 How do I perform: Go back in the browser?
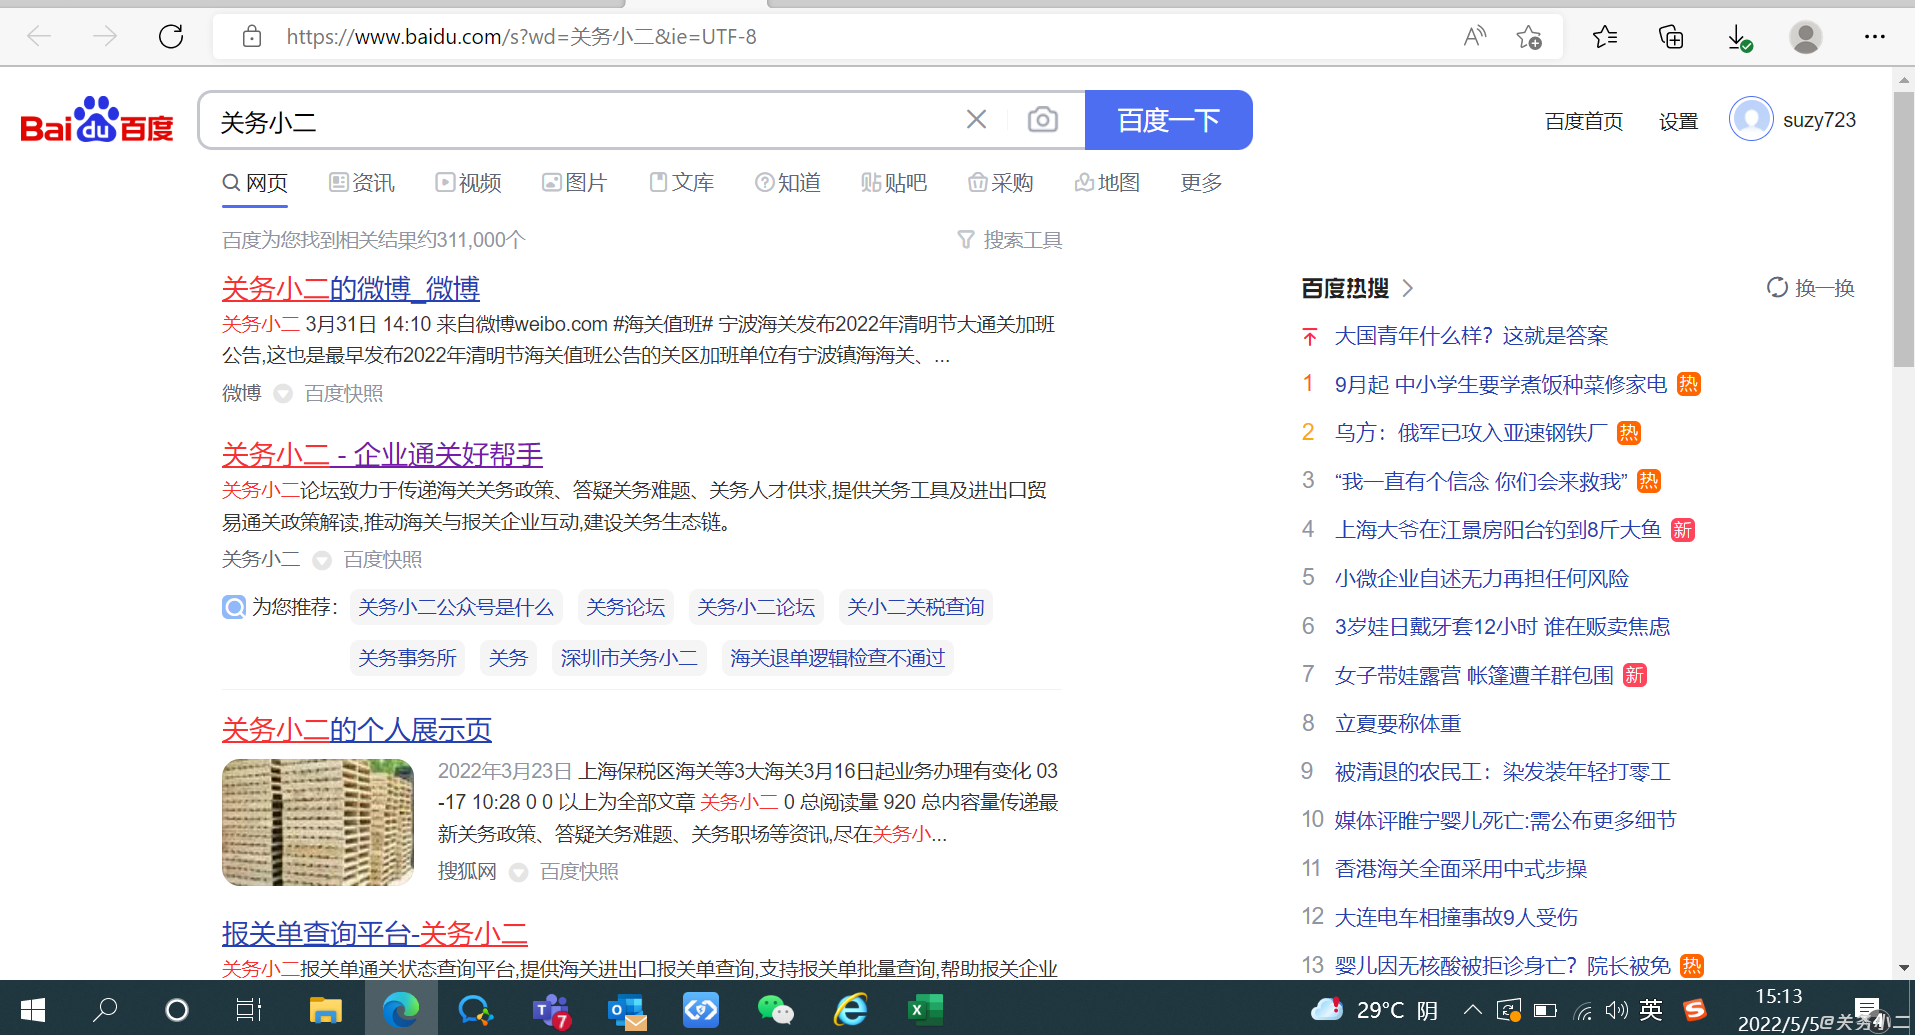tap(40, 37)
